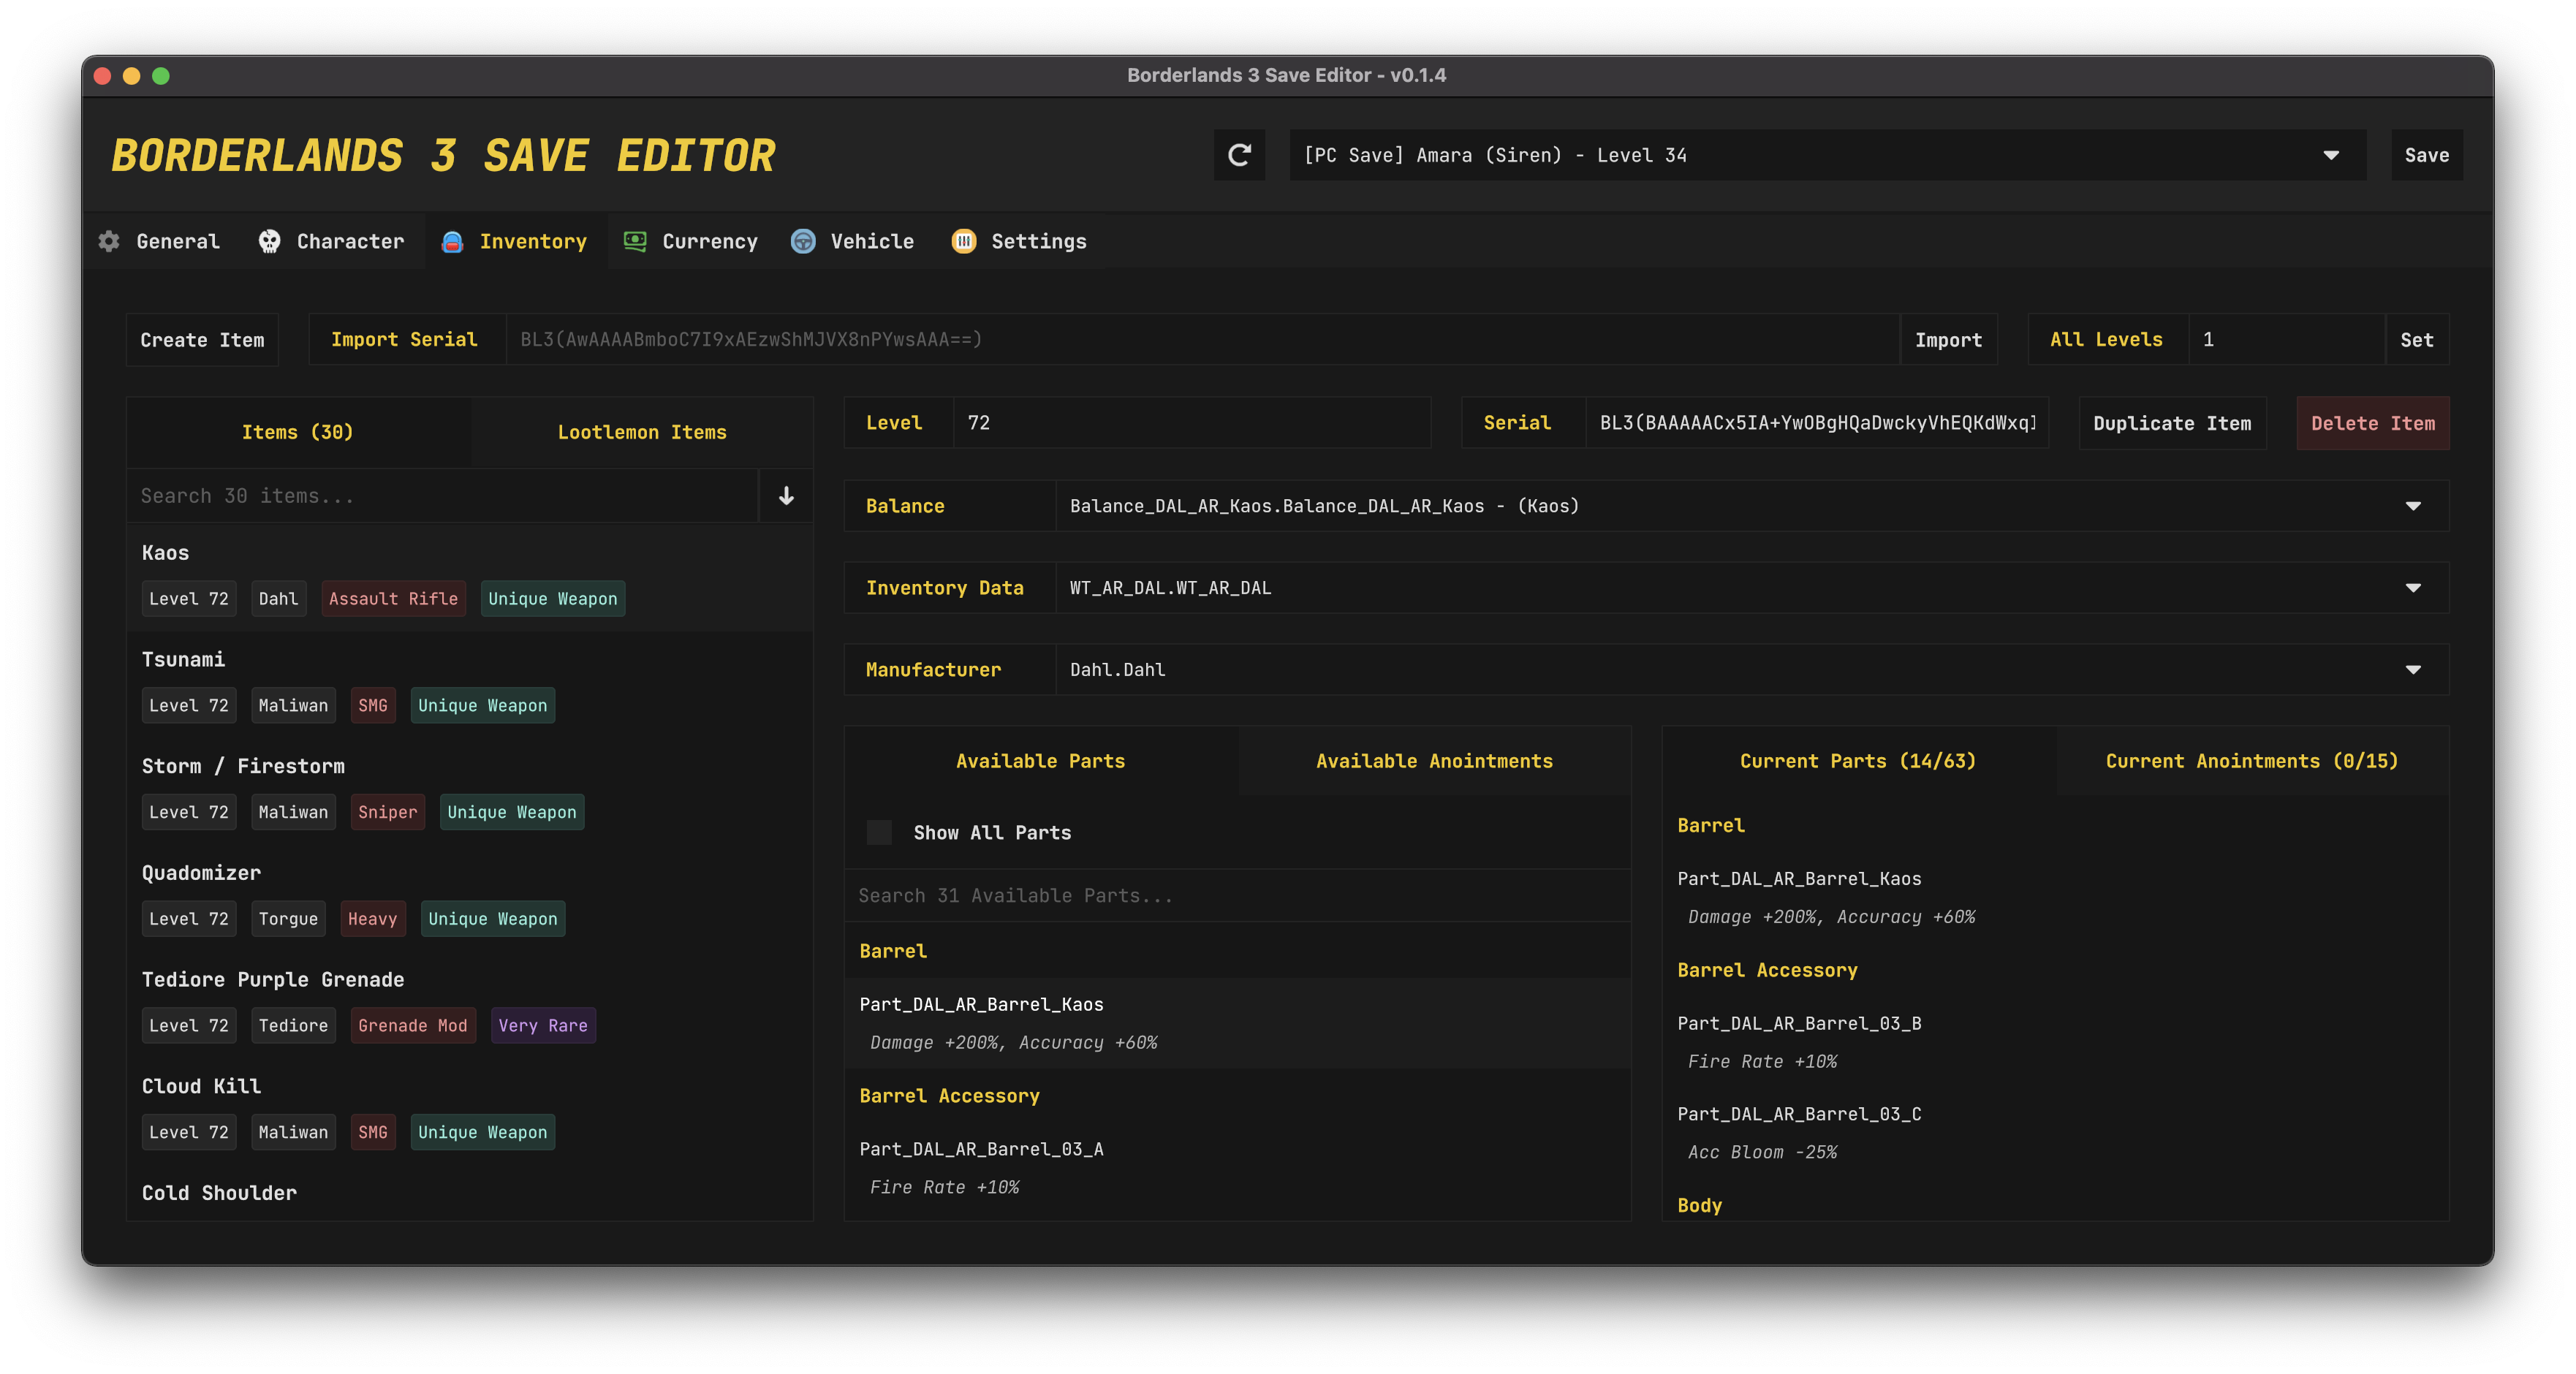2576x1374 pixels.
Task: Click the Sniper tag on Storm / Firestorm
Action: [388, 812]
